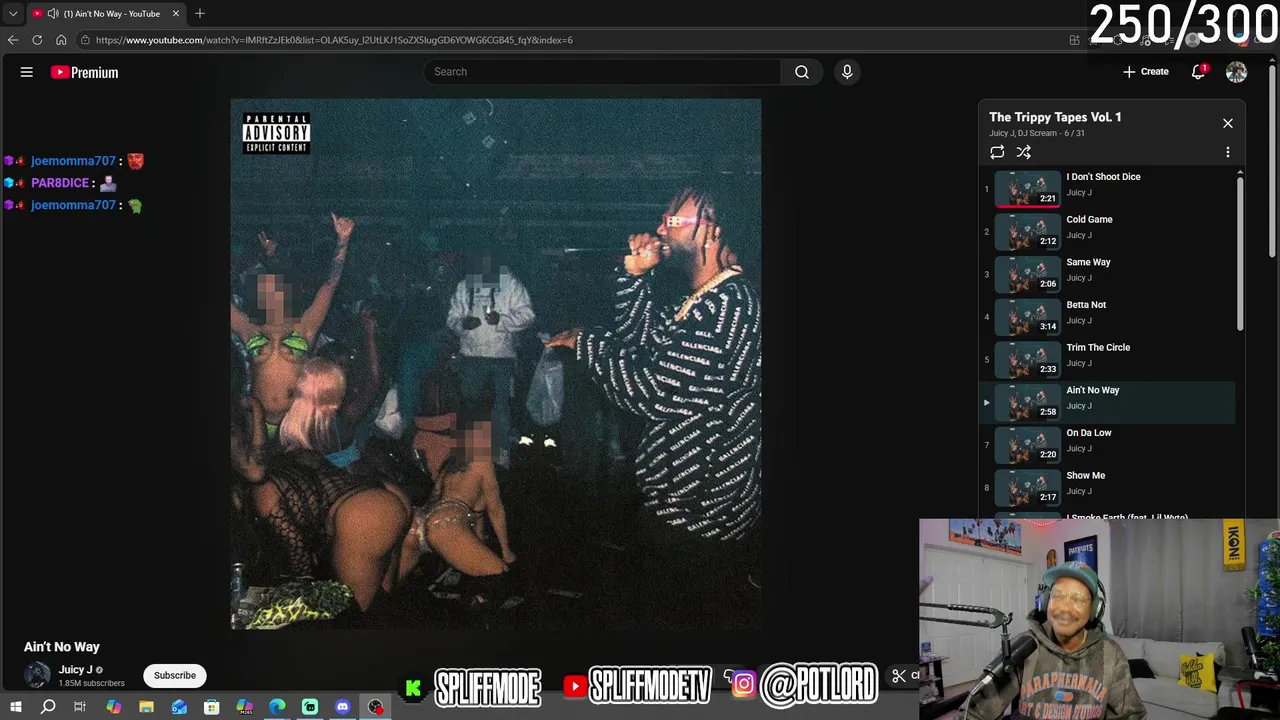This screenshot has width=1280, height=720.
Task: Open Task View on taskbar
Action: tap(80, 707)
